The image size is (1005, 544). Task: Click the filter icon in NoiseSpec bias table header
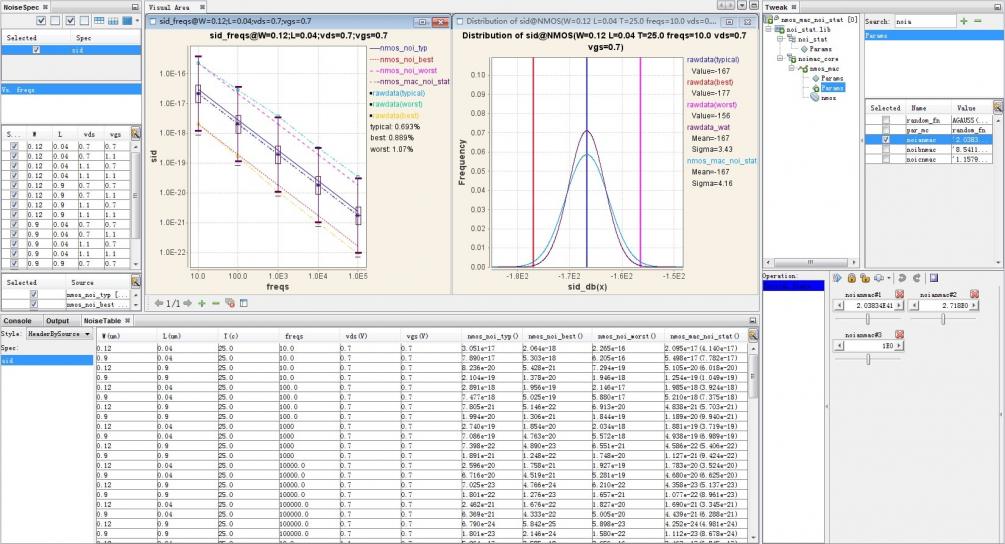click(x=135, y=133)
